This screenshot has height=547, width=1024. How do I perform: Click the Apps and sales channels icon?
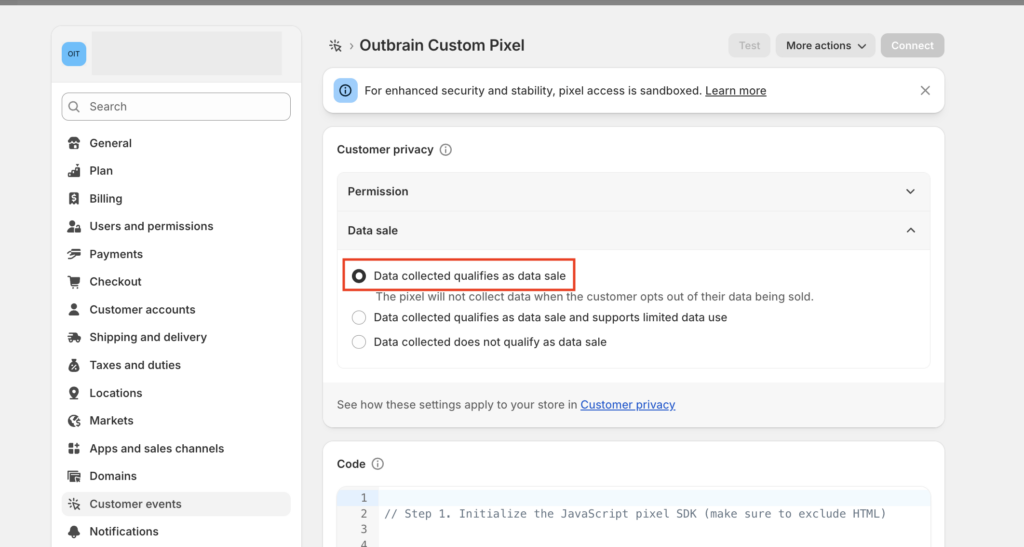74,448
